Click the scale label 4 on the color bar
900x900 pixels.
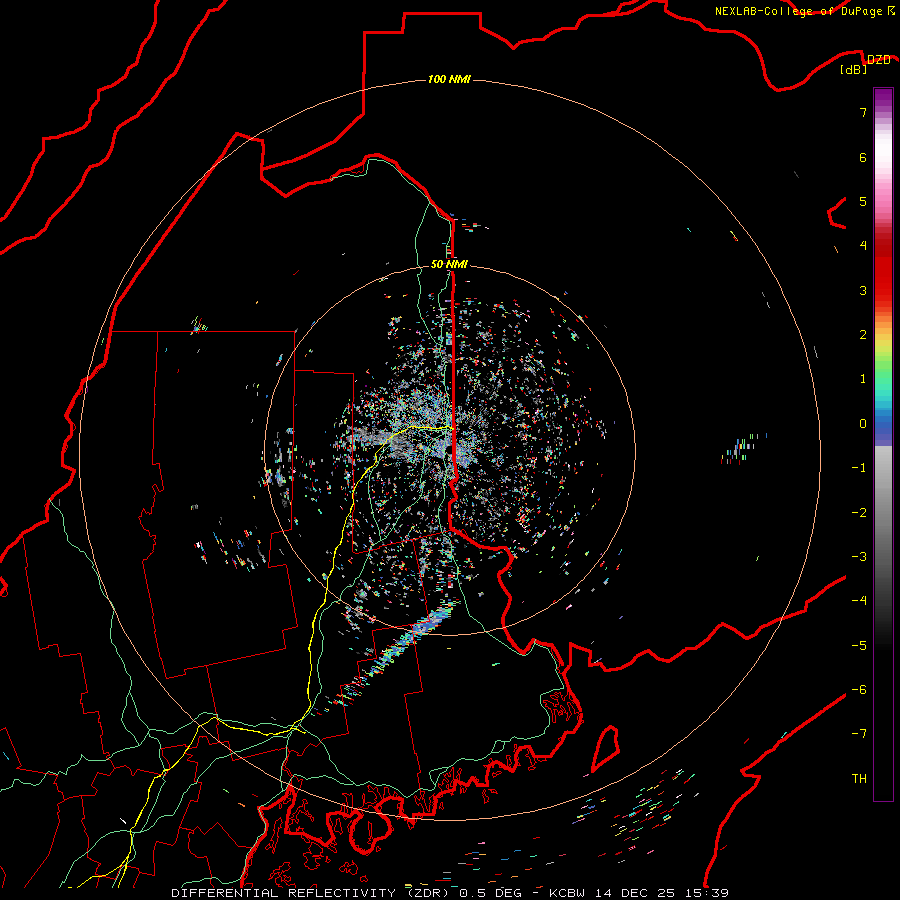click(x=862, y=246)
